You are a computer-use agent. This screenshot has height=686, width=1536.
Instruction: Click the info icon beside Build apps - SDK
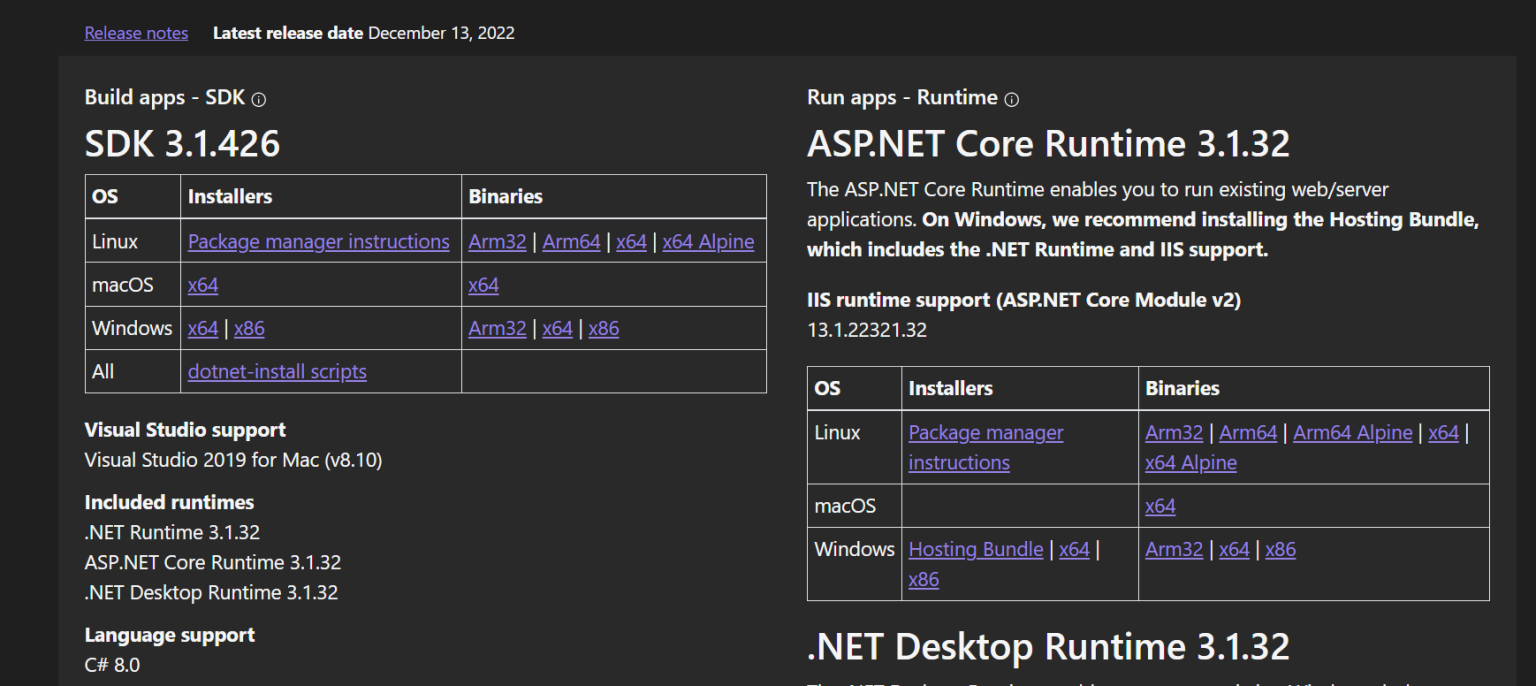[x=258, y=98]
